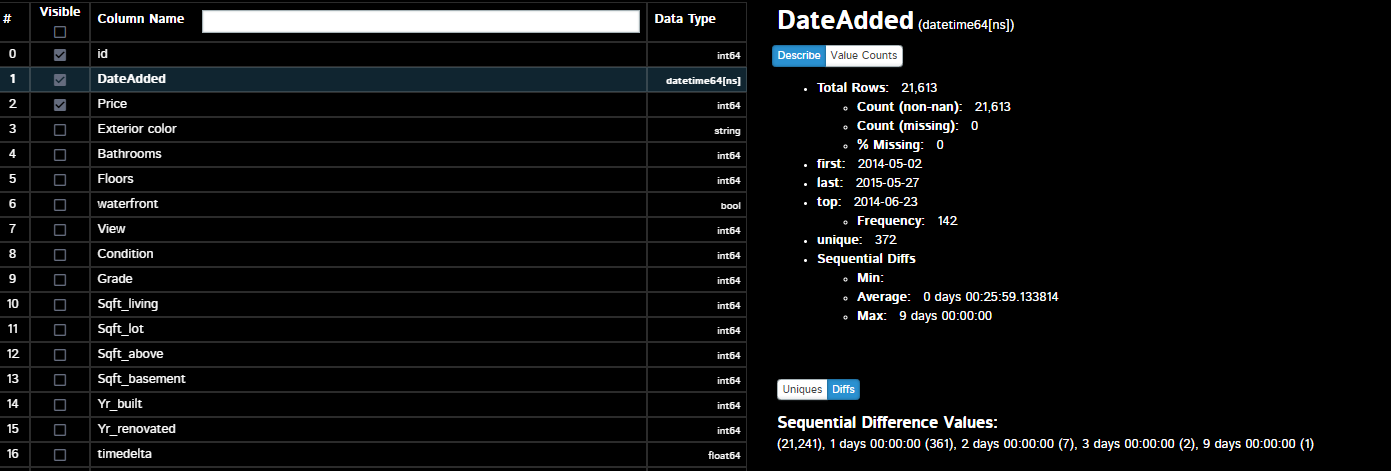Click the top date 2014-06-23
This screenshot has width=1391, height=471.
pos(885,202)
